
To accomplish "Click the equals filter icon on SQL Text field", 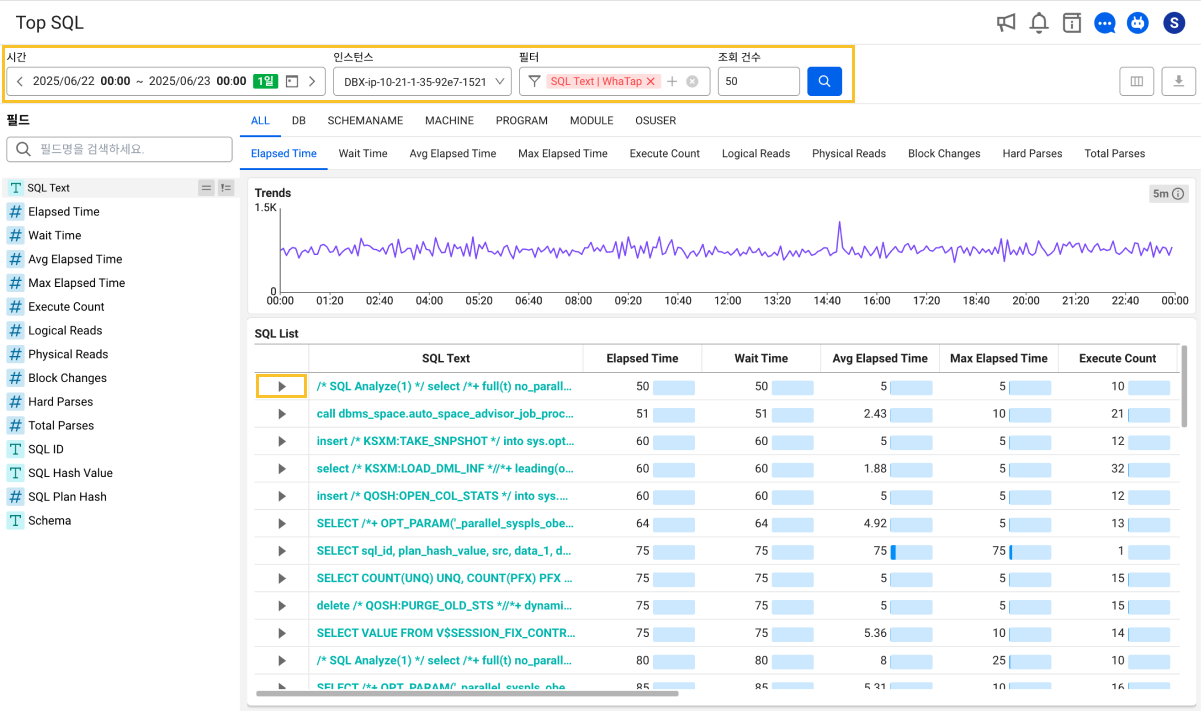I will pyautogui.click(x=206, y=187).
